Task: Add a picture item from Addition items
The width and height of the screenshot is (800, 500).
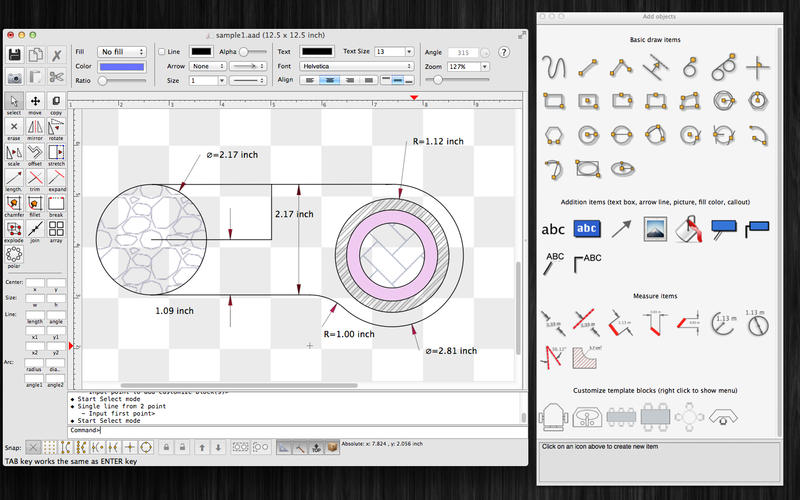Action: 656,228
